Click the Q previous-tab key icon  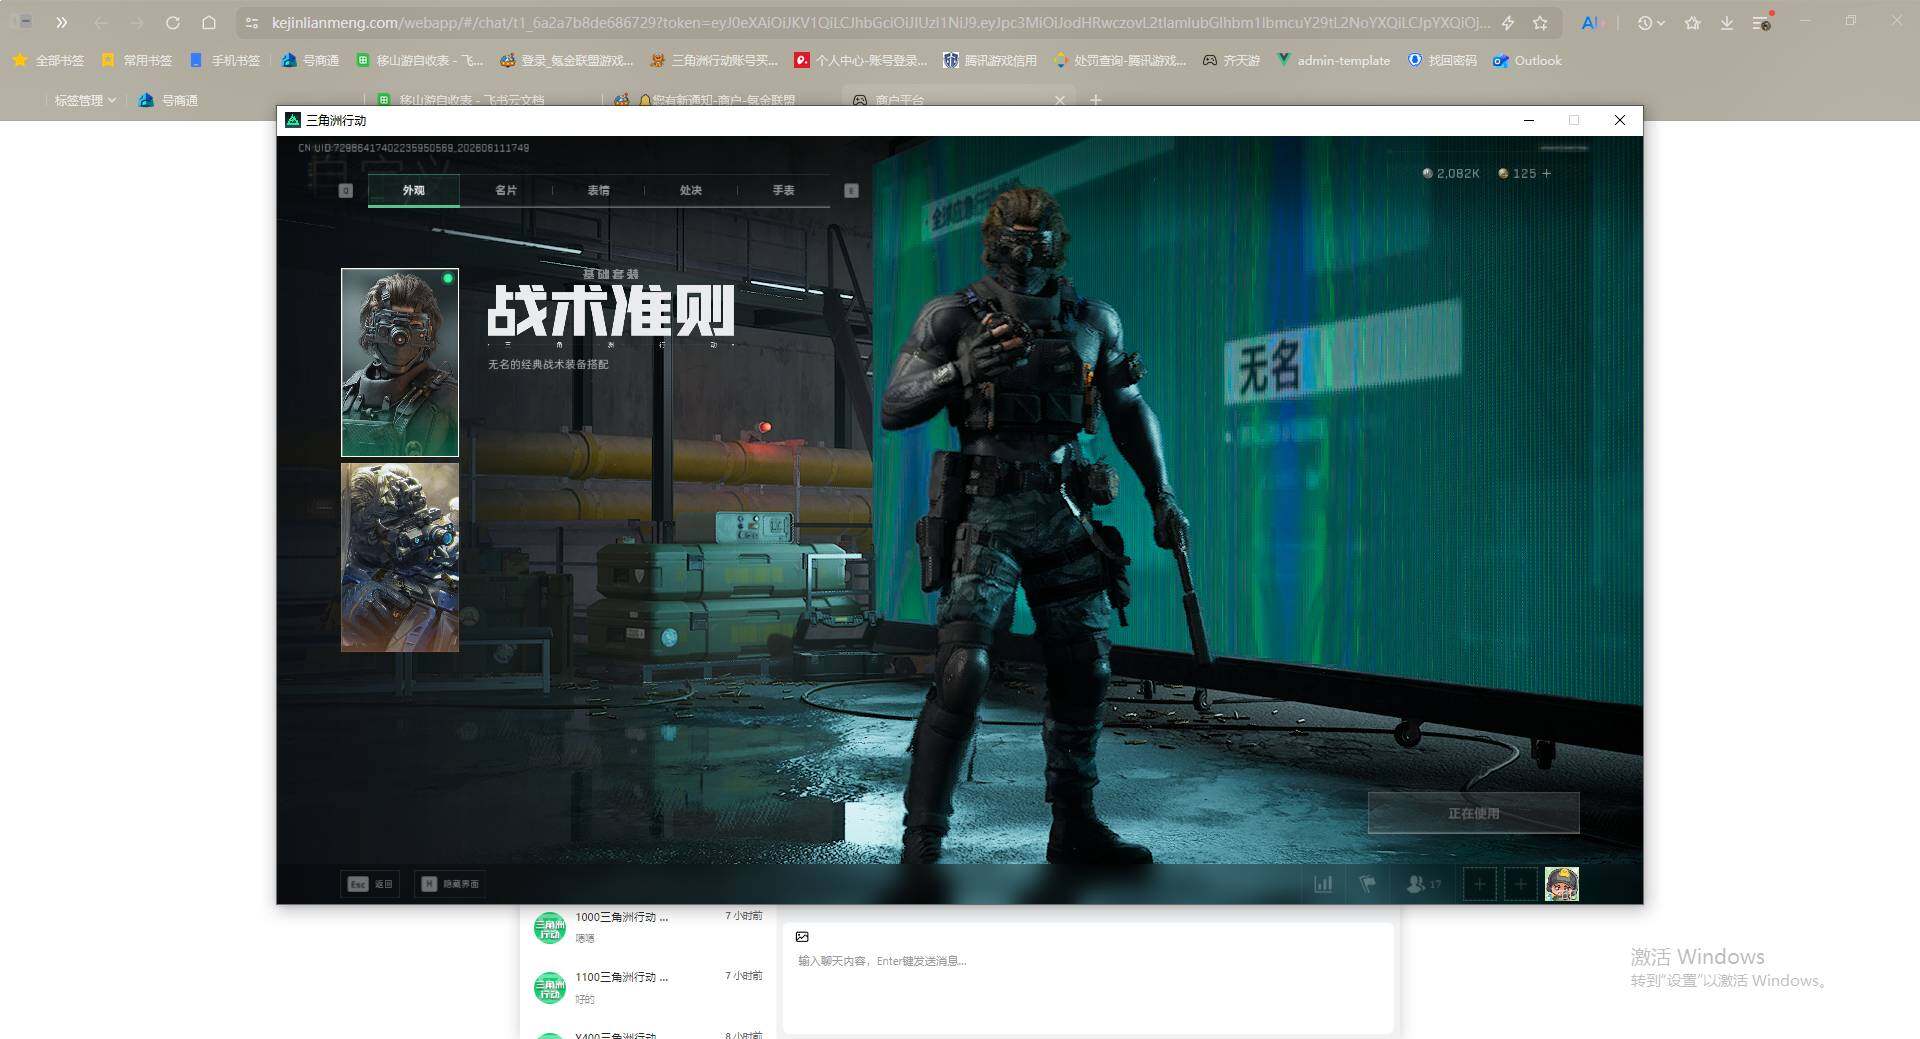coord(346,190)
